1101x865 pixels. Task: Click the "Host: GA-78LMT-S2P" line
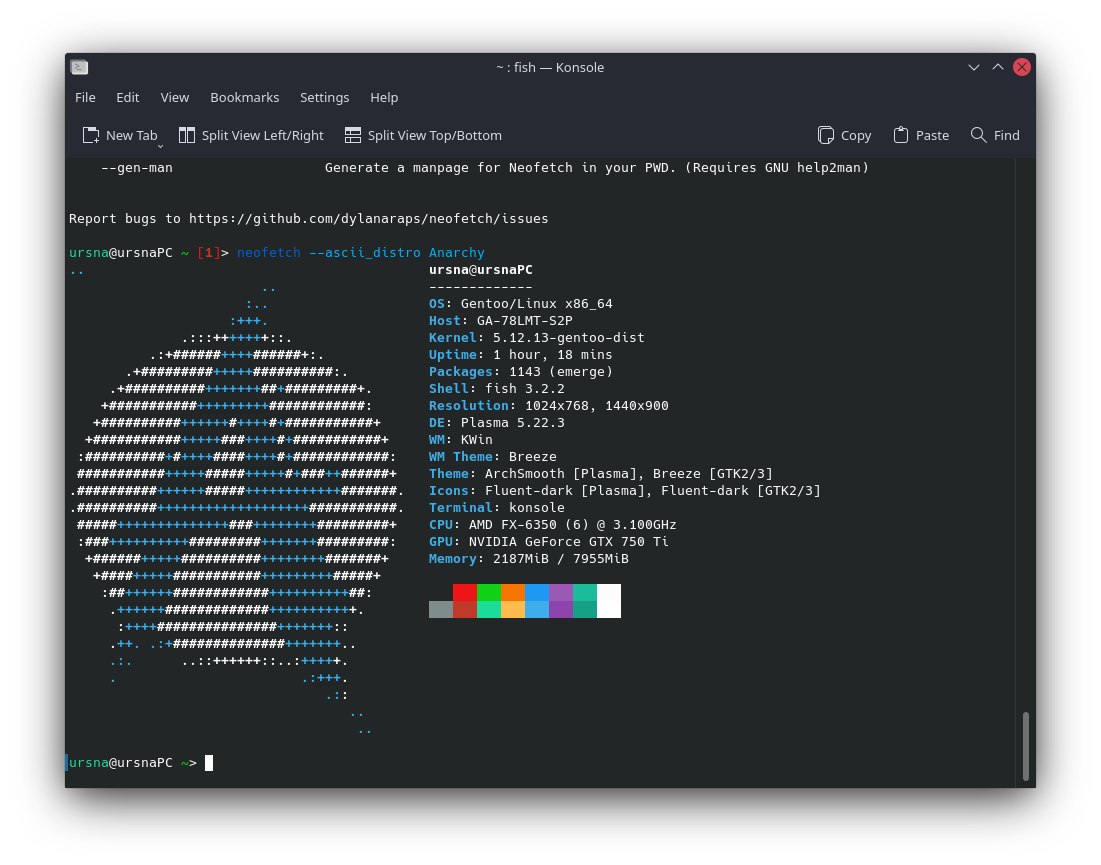[x=501, y=321]
